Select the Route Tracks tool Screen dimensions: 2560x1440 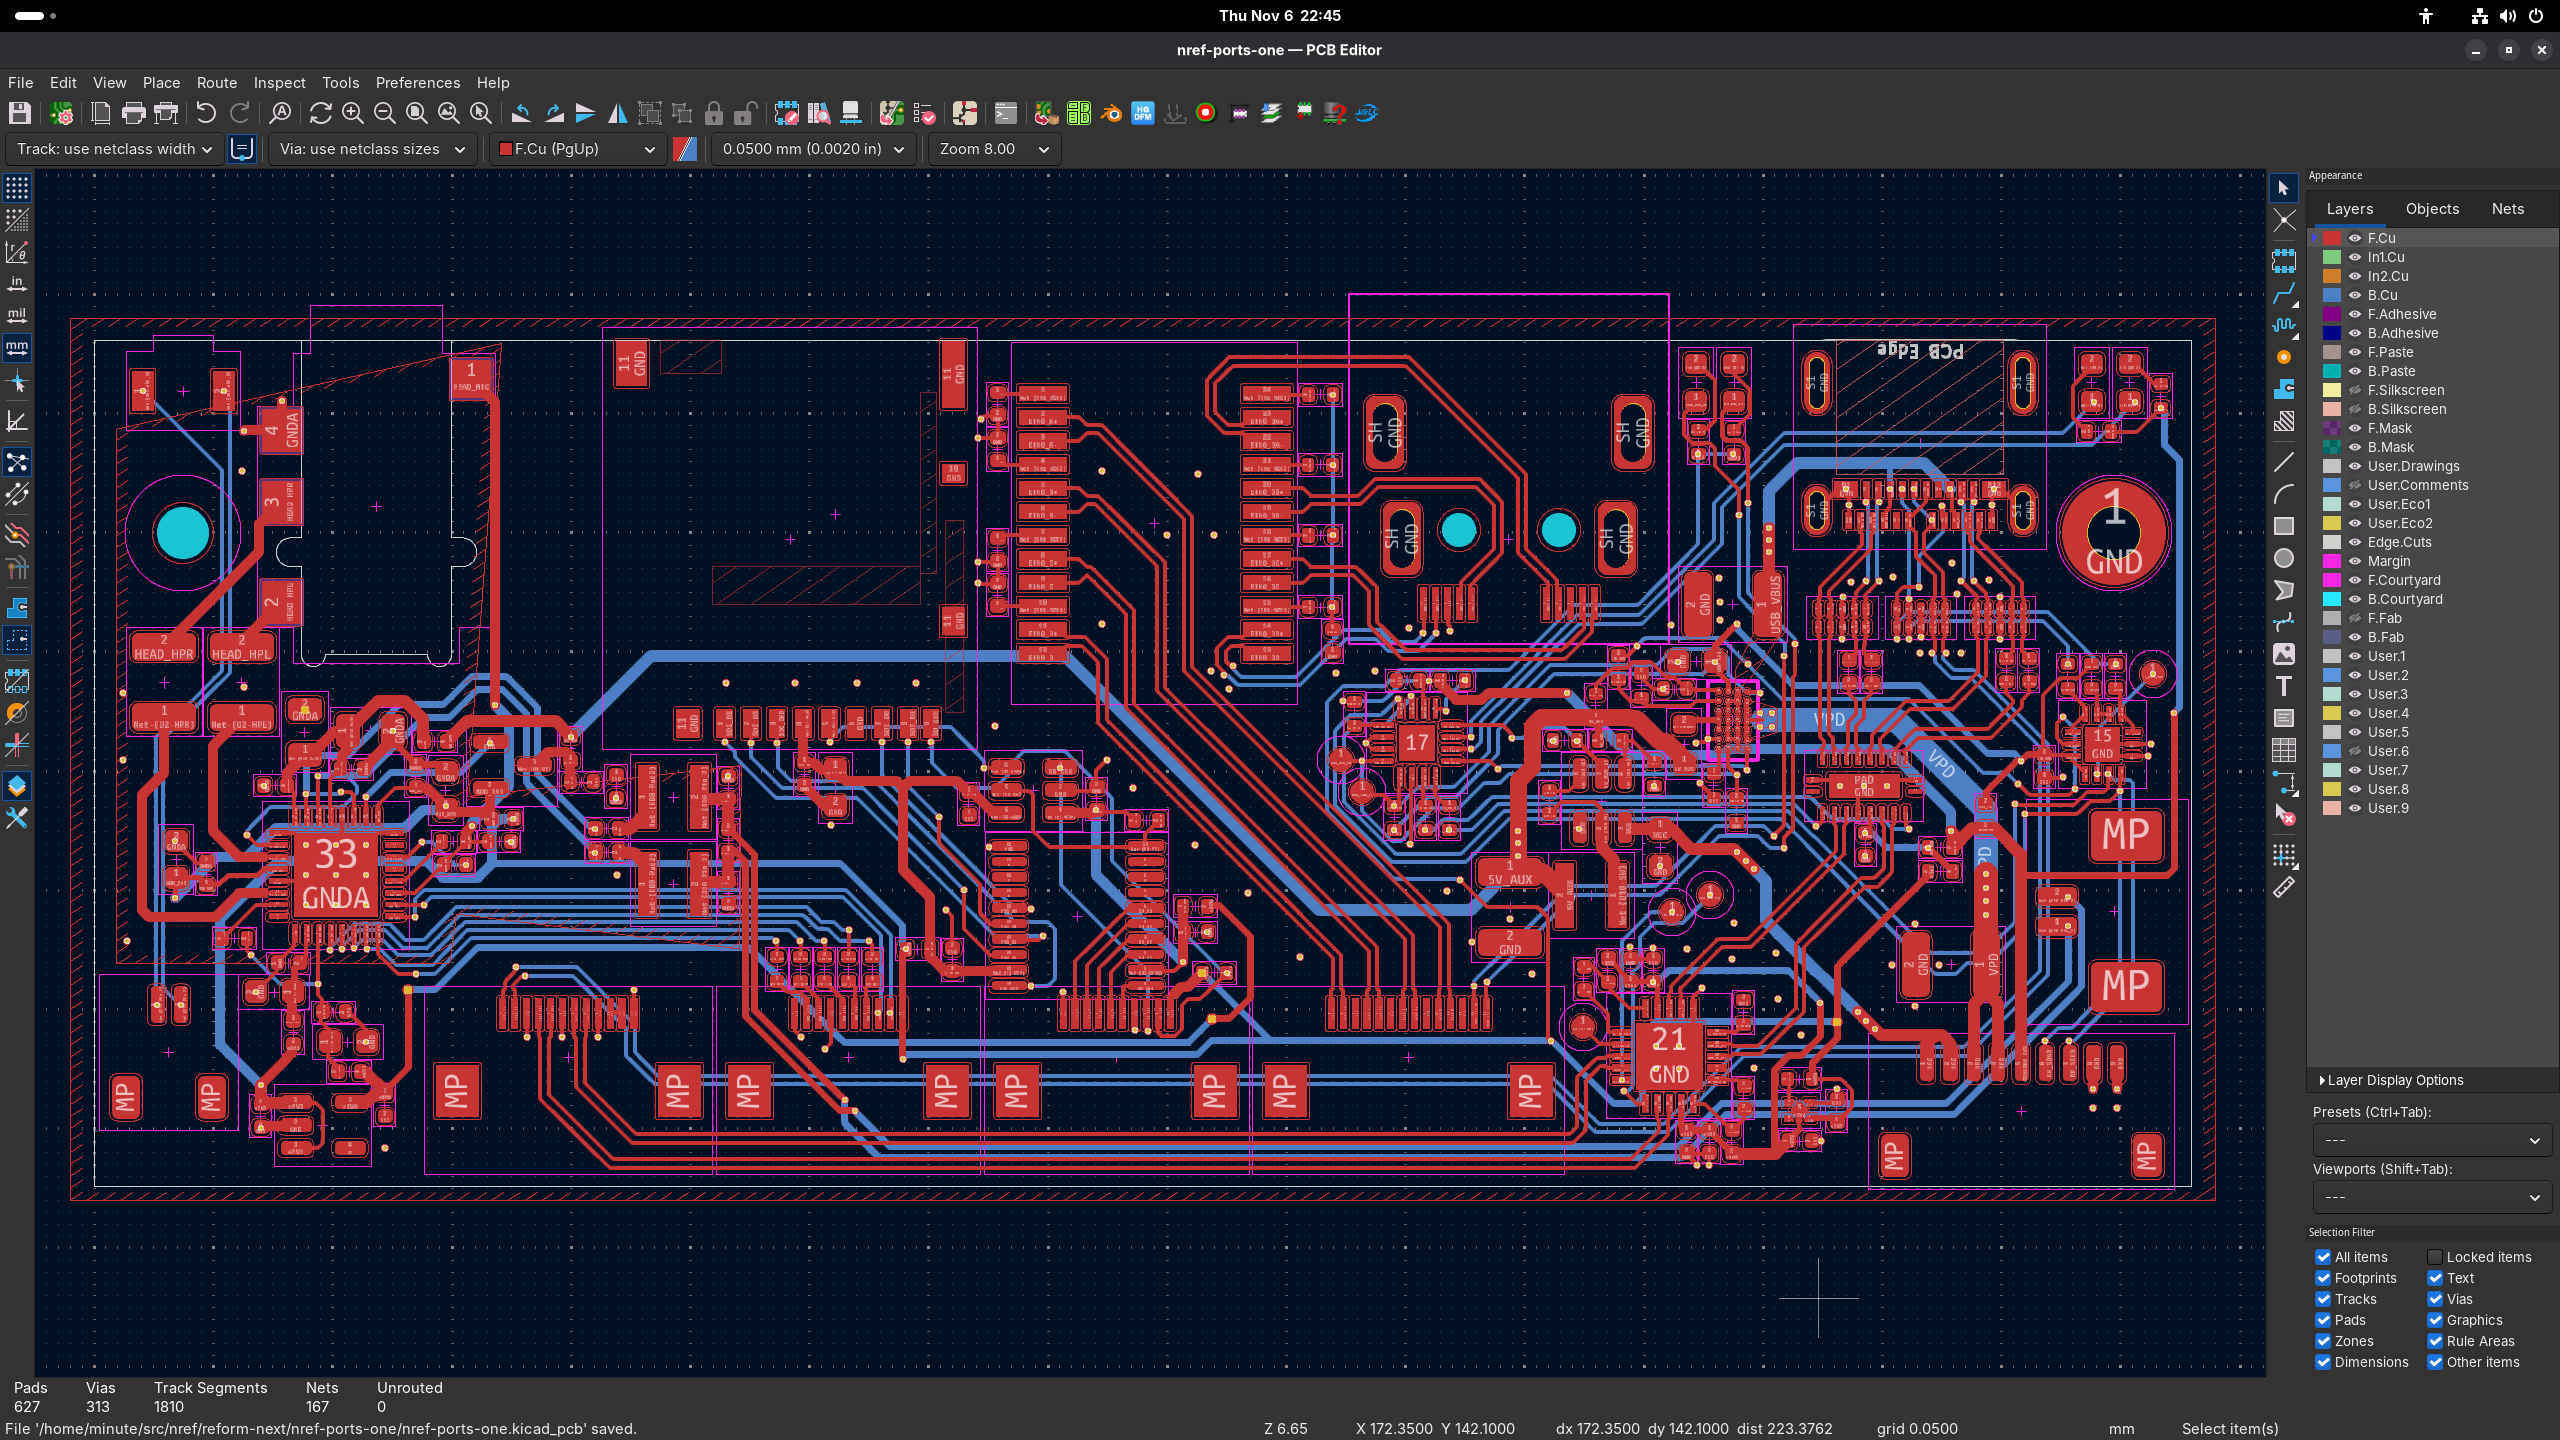pos(2284,294)
